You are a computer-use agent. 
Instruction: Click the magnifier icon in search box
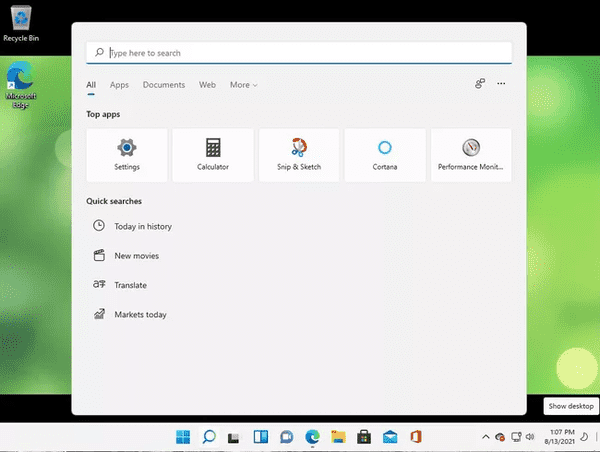tap(99, 52)
